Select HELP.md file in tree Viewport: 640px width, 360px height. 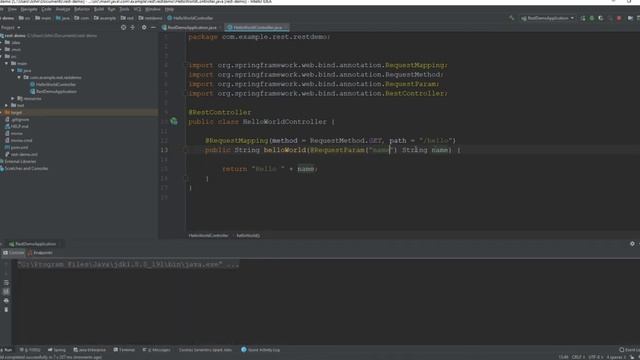tap(17, 126)
